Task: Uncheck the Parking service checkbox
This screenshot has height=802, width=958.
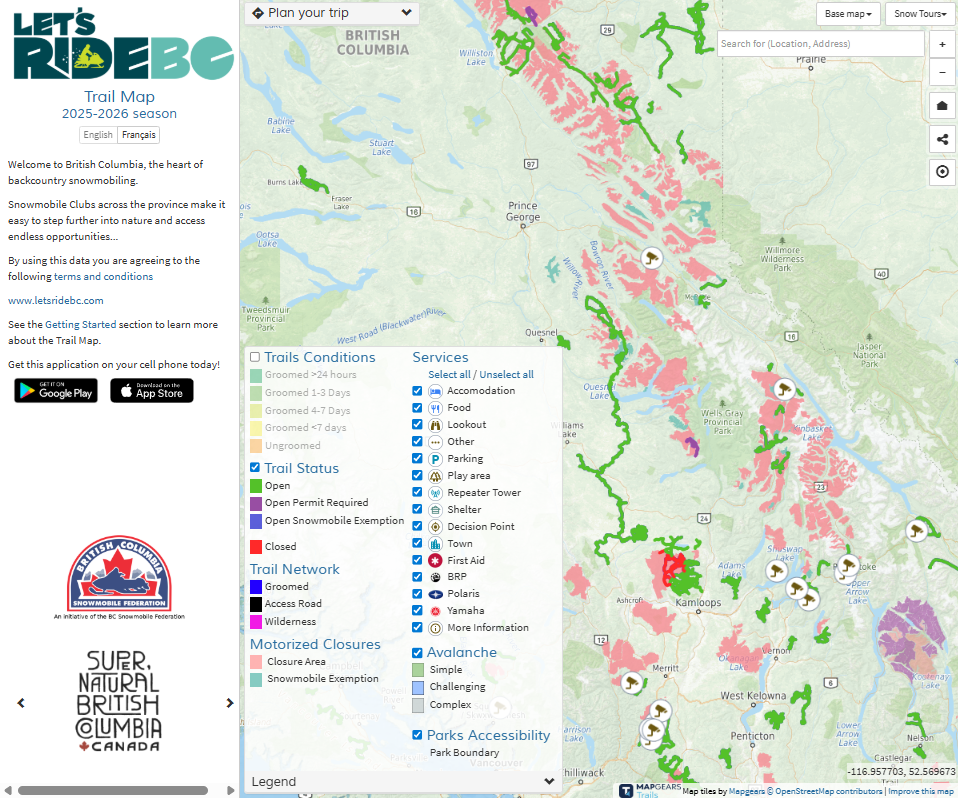Action: tap(417, 459)
